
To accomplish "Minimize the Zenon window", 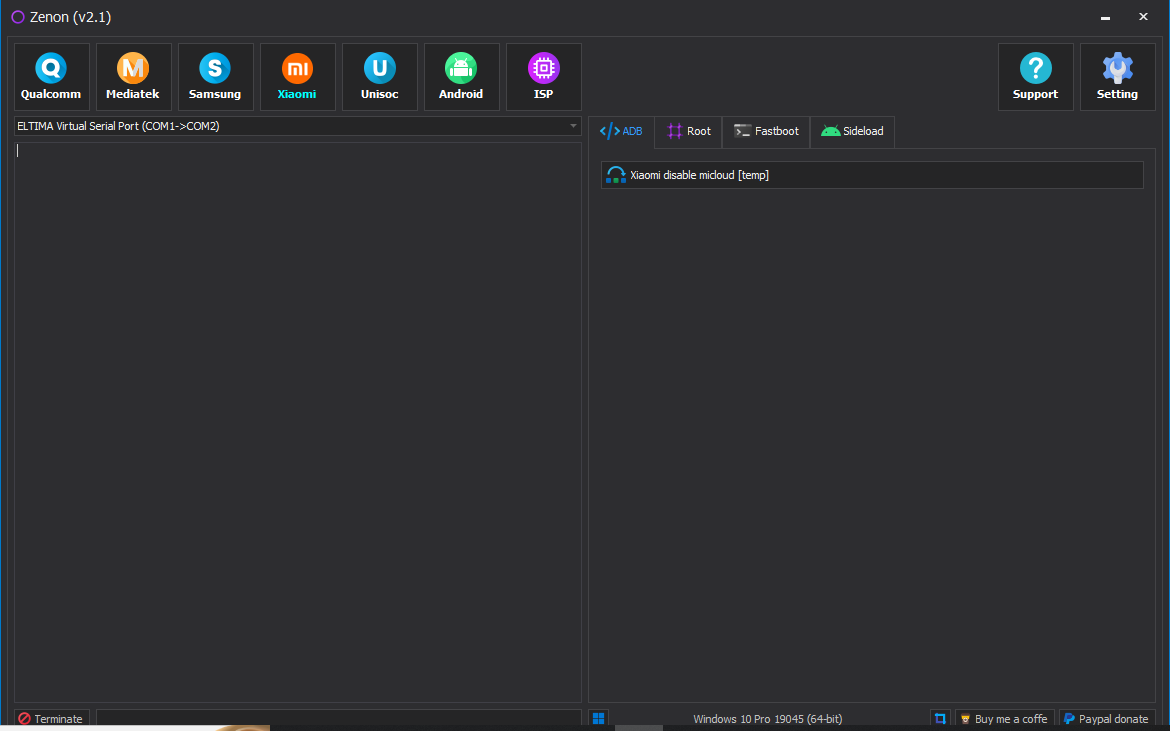I will [x=1105, y=17].
